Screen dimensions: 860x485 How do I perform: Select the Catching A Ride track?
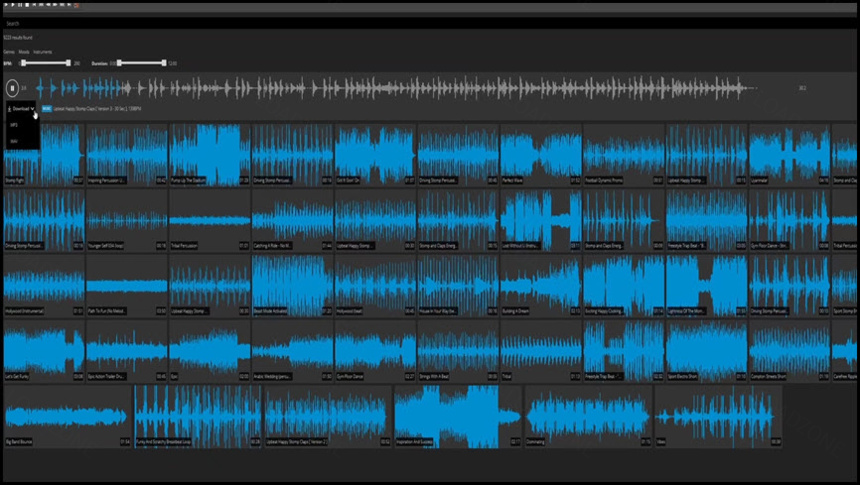click(292, 220)
